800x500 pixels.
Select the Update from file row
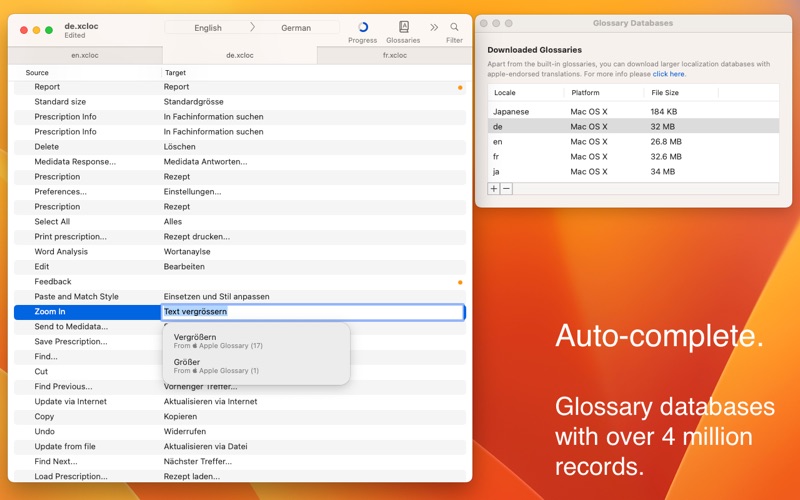point(240,446)
